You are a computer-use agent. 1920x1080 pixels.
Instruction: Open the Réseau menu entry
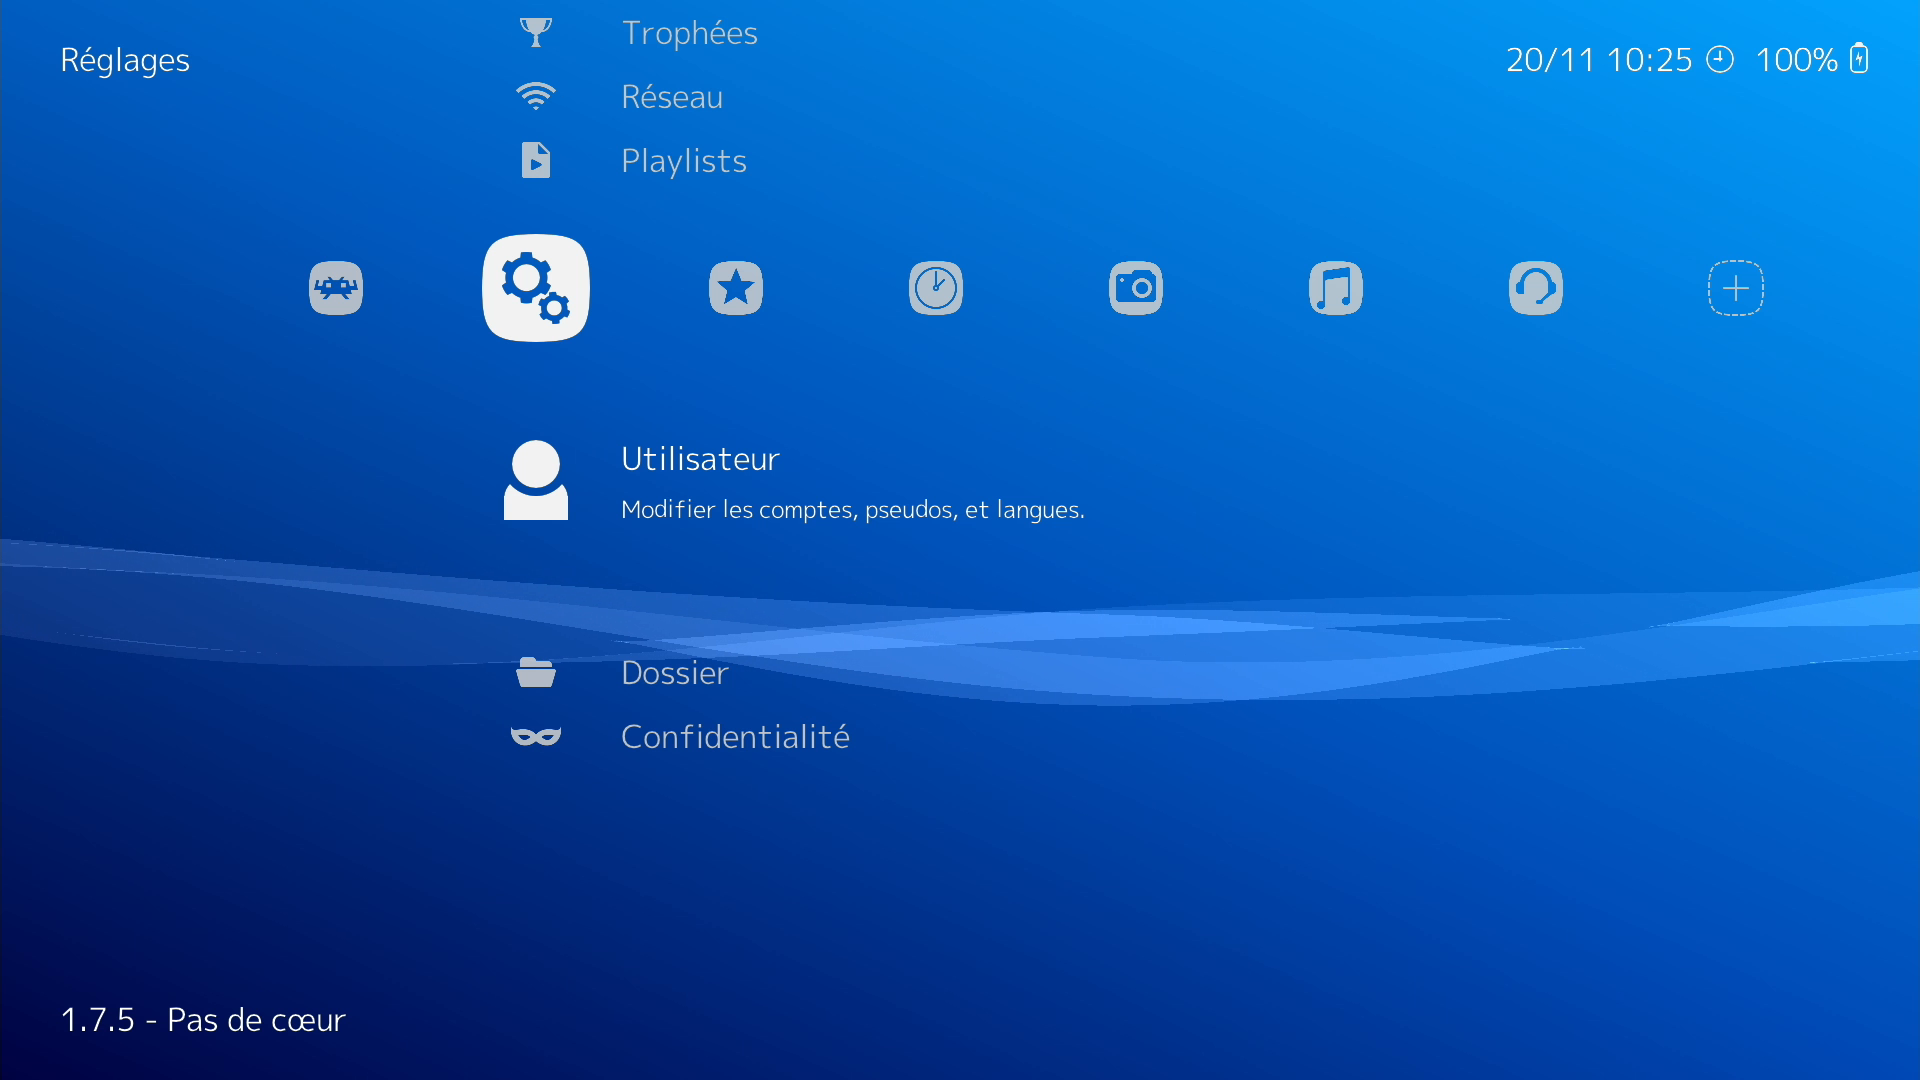671,97
